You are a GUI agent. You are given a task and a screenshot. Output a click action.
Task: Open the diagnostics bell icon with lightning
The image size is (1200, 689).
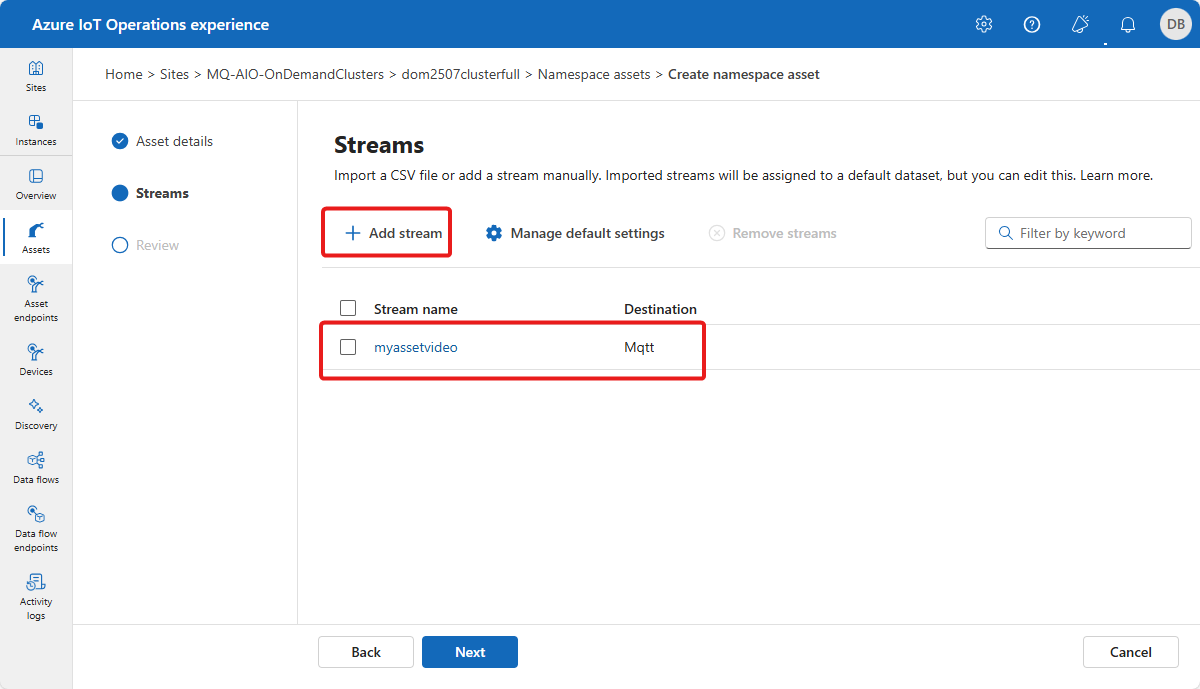point(1080,24)
